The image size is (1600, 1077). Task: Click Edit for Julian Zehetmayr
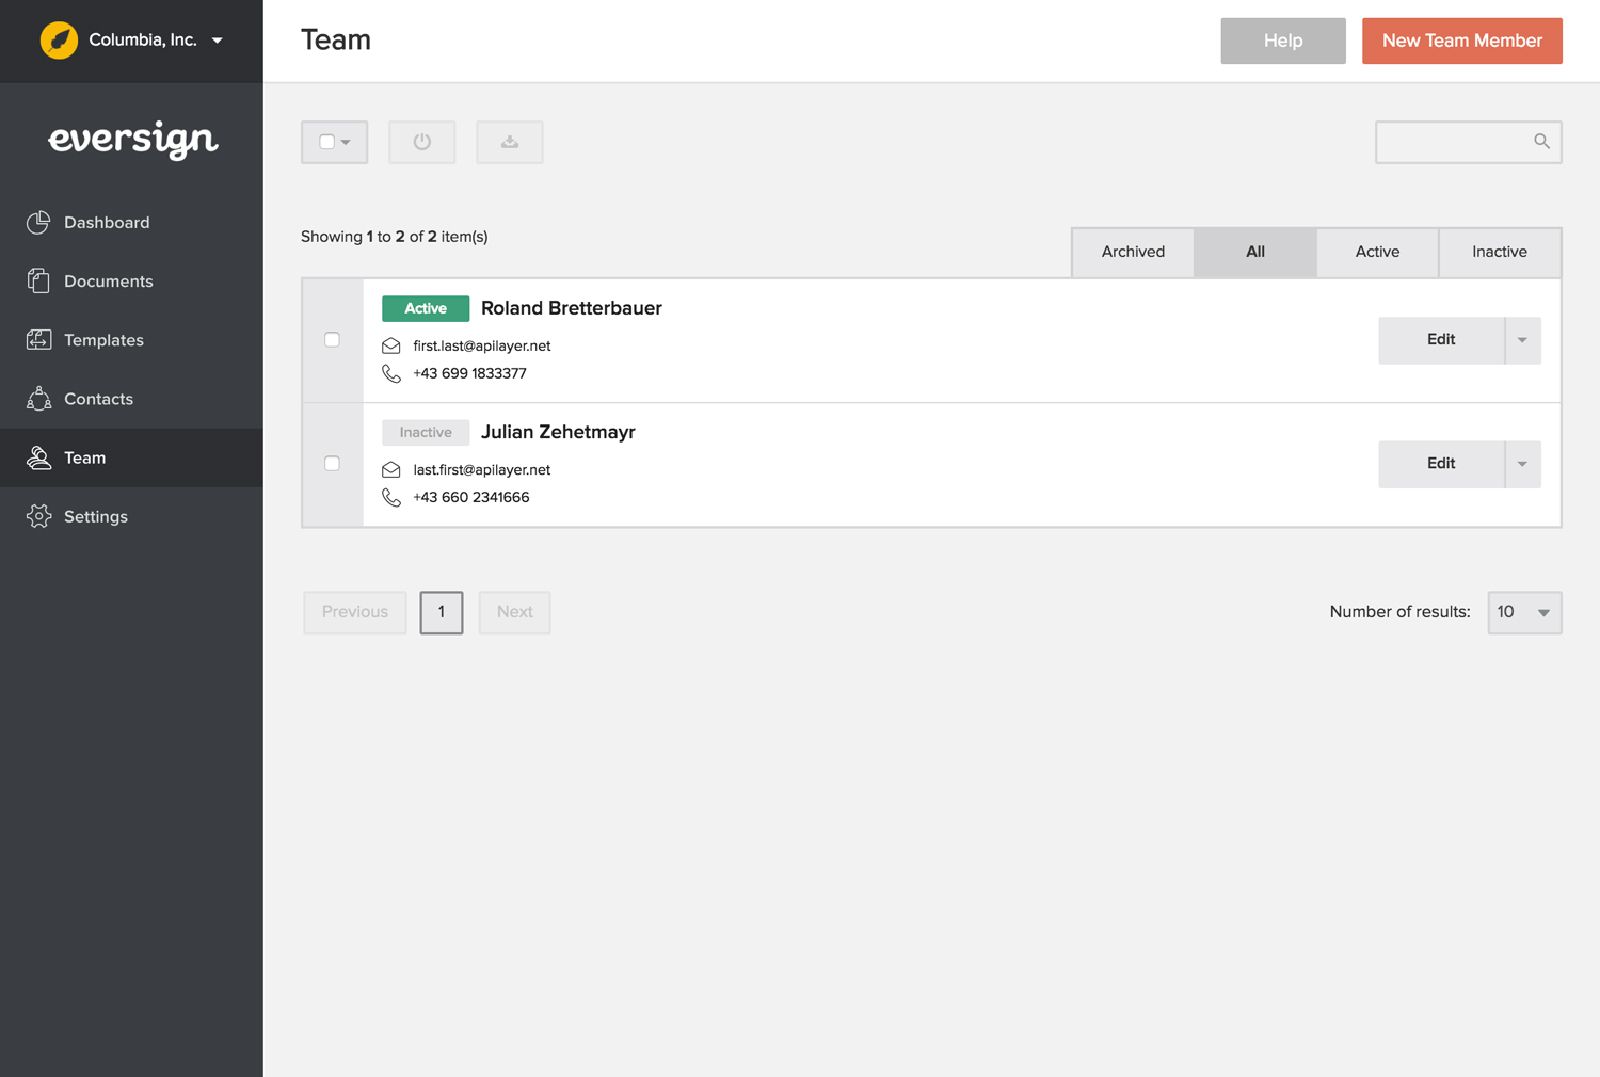coord(1440,463)
